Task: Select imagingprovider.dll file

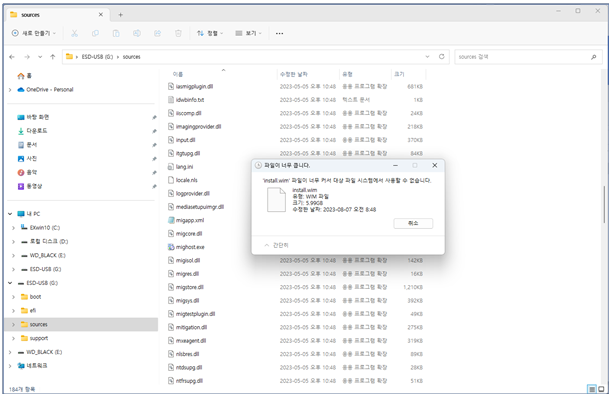Action: (194, 127)
